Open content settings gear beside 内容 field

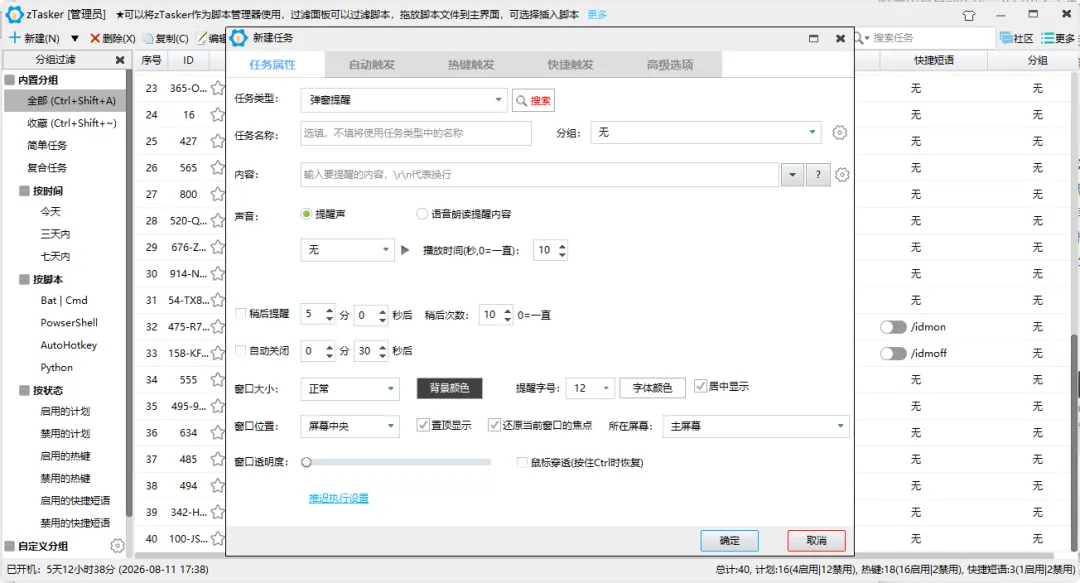pyautogui.click(x=842, y=175)
